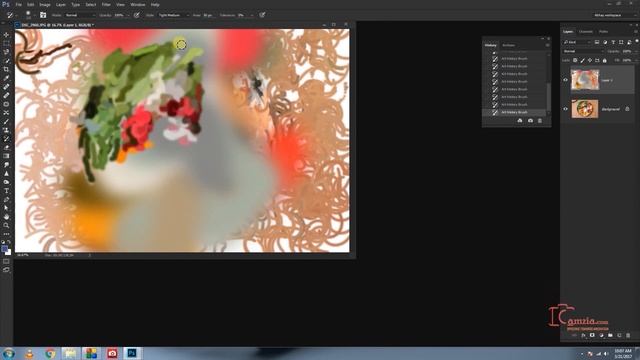Select the Eraser tool

pos(6,147)
